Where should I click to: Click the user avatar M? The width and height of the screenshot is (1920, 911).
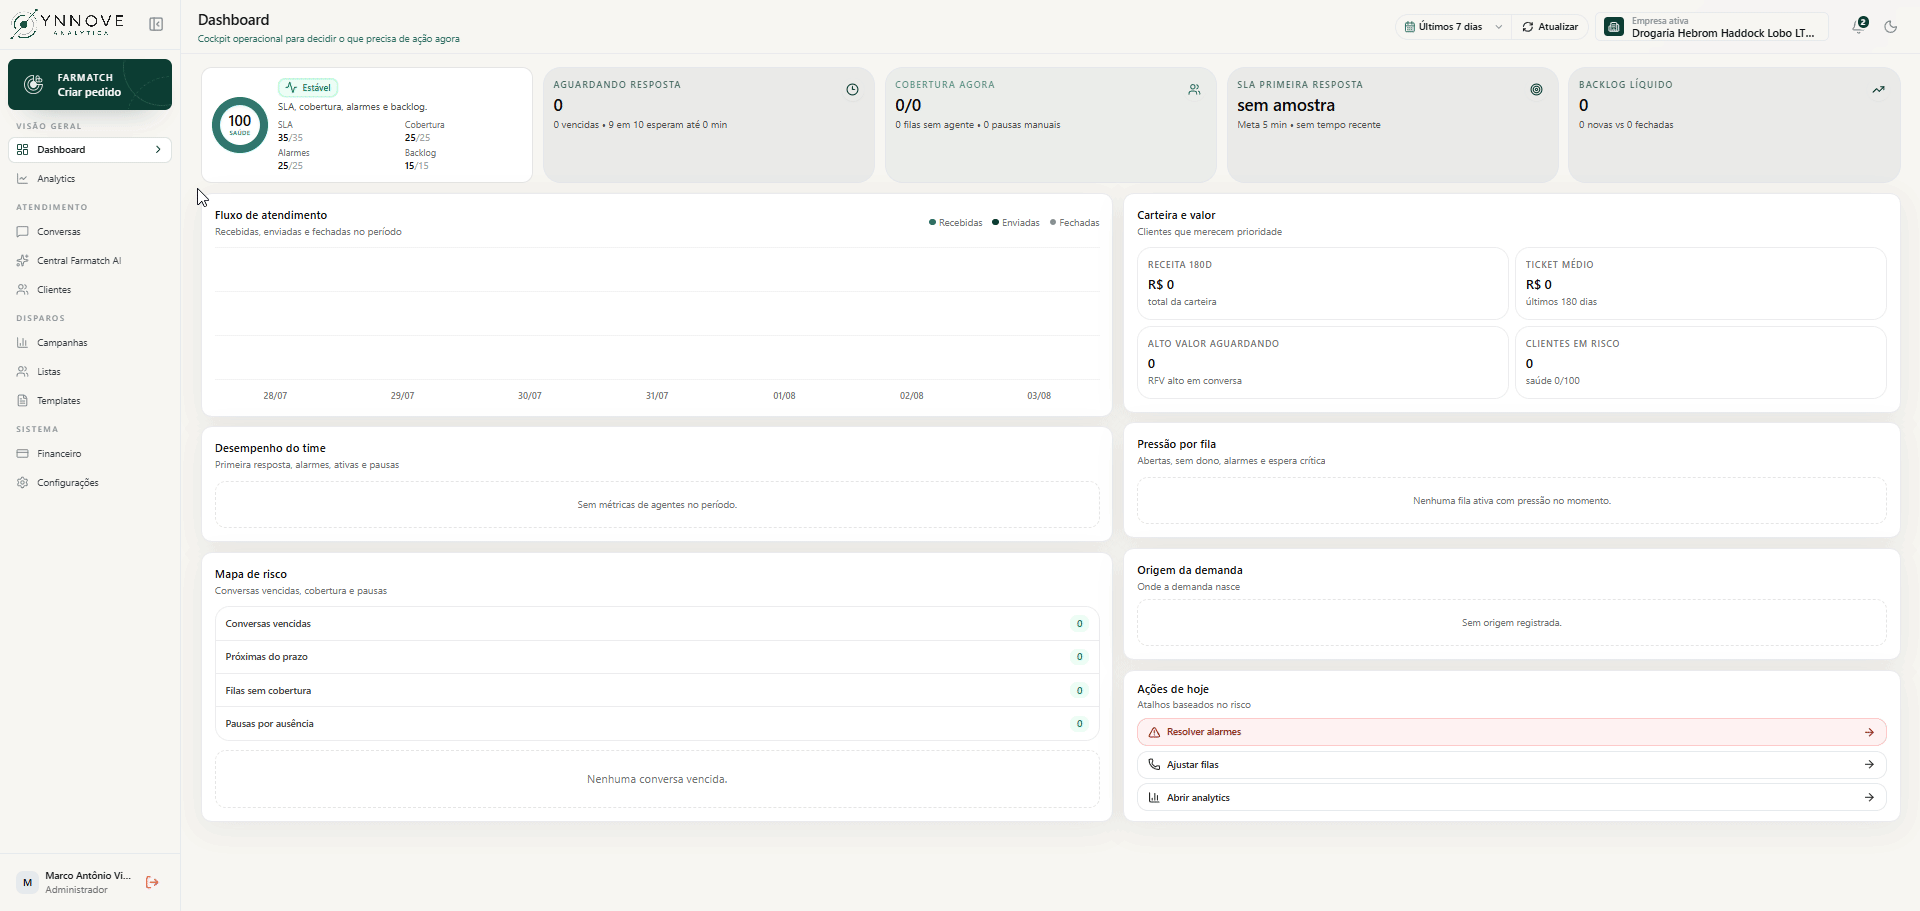click(27, 882)
